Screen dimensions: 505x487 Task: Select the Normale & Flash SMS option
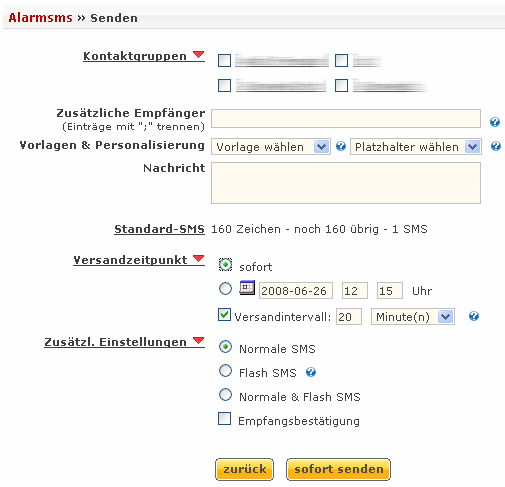pyautogui.click(x=225, y=395)
